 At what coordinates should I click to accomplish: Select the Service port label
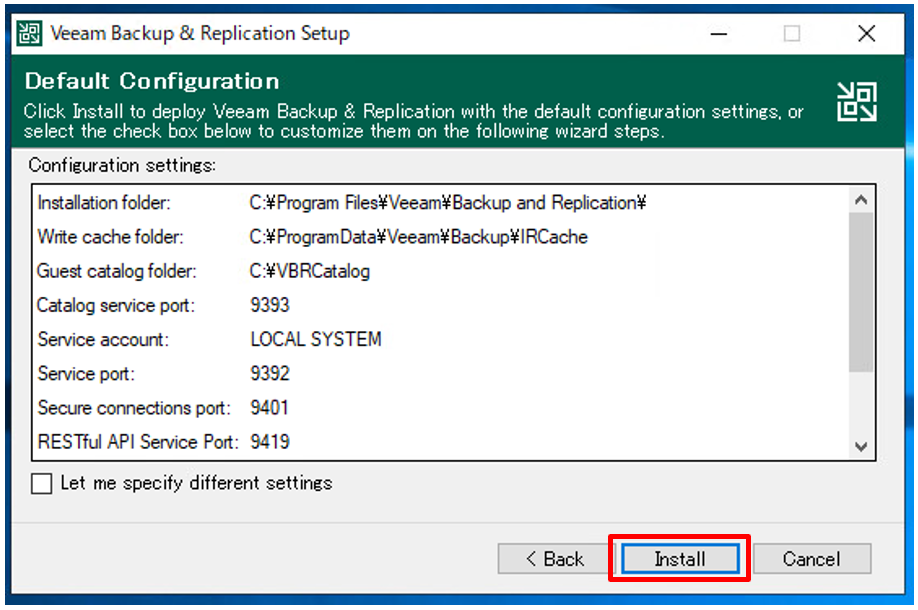(86, 374)
